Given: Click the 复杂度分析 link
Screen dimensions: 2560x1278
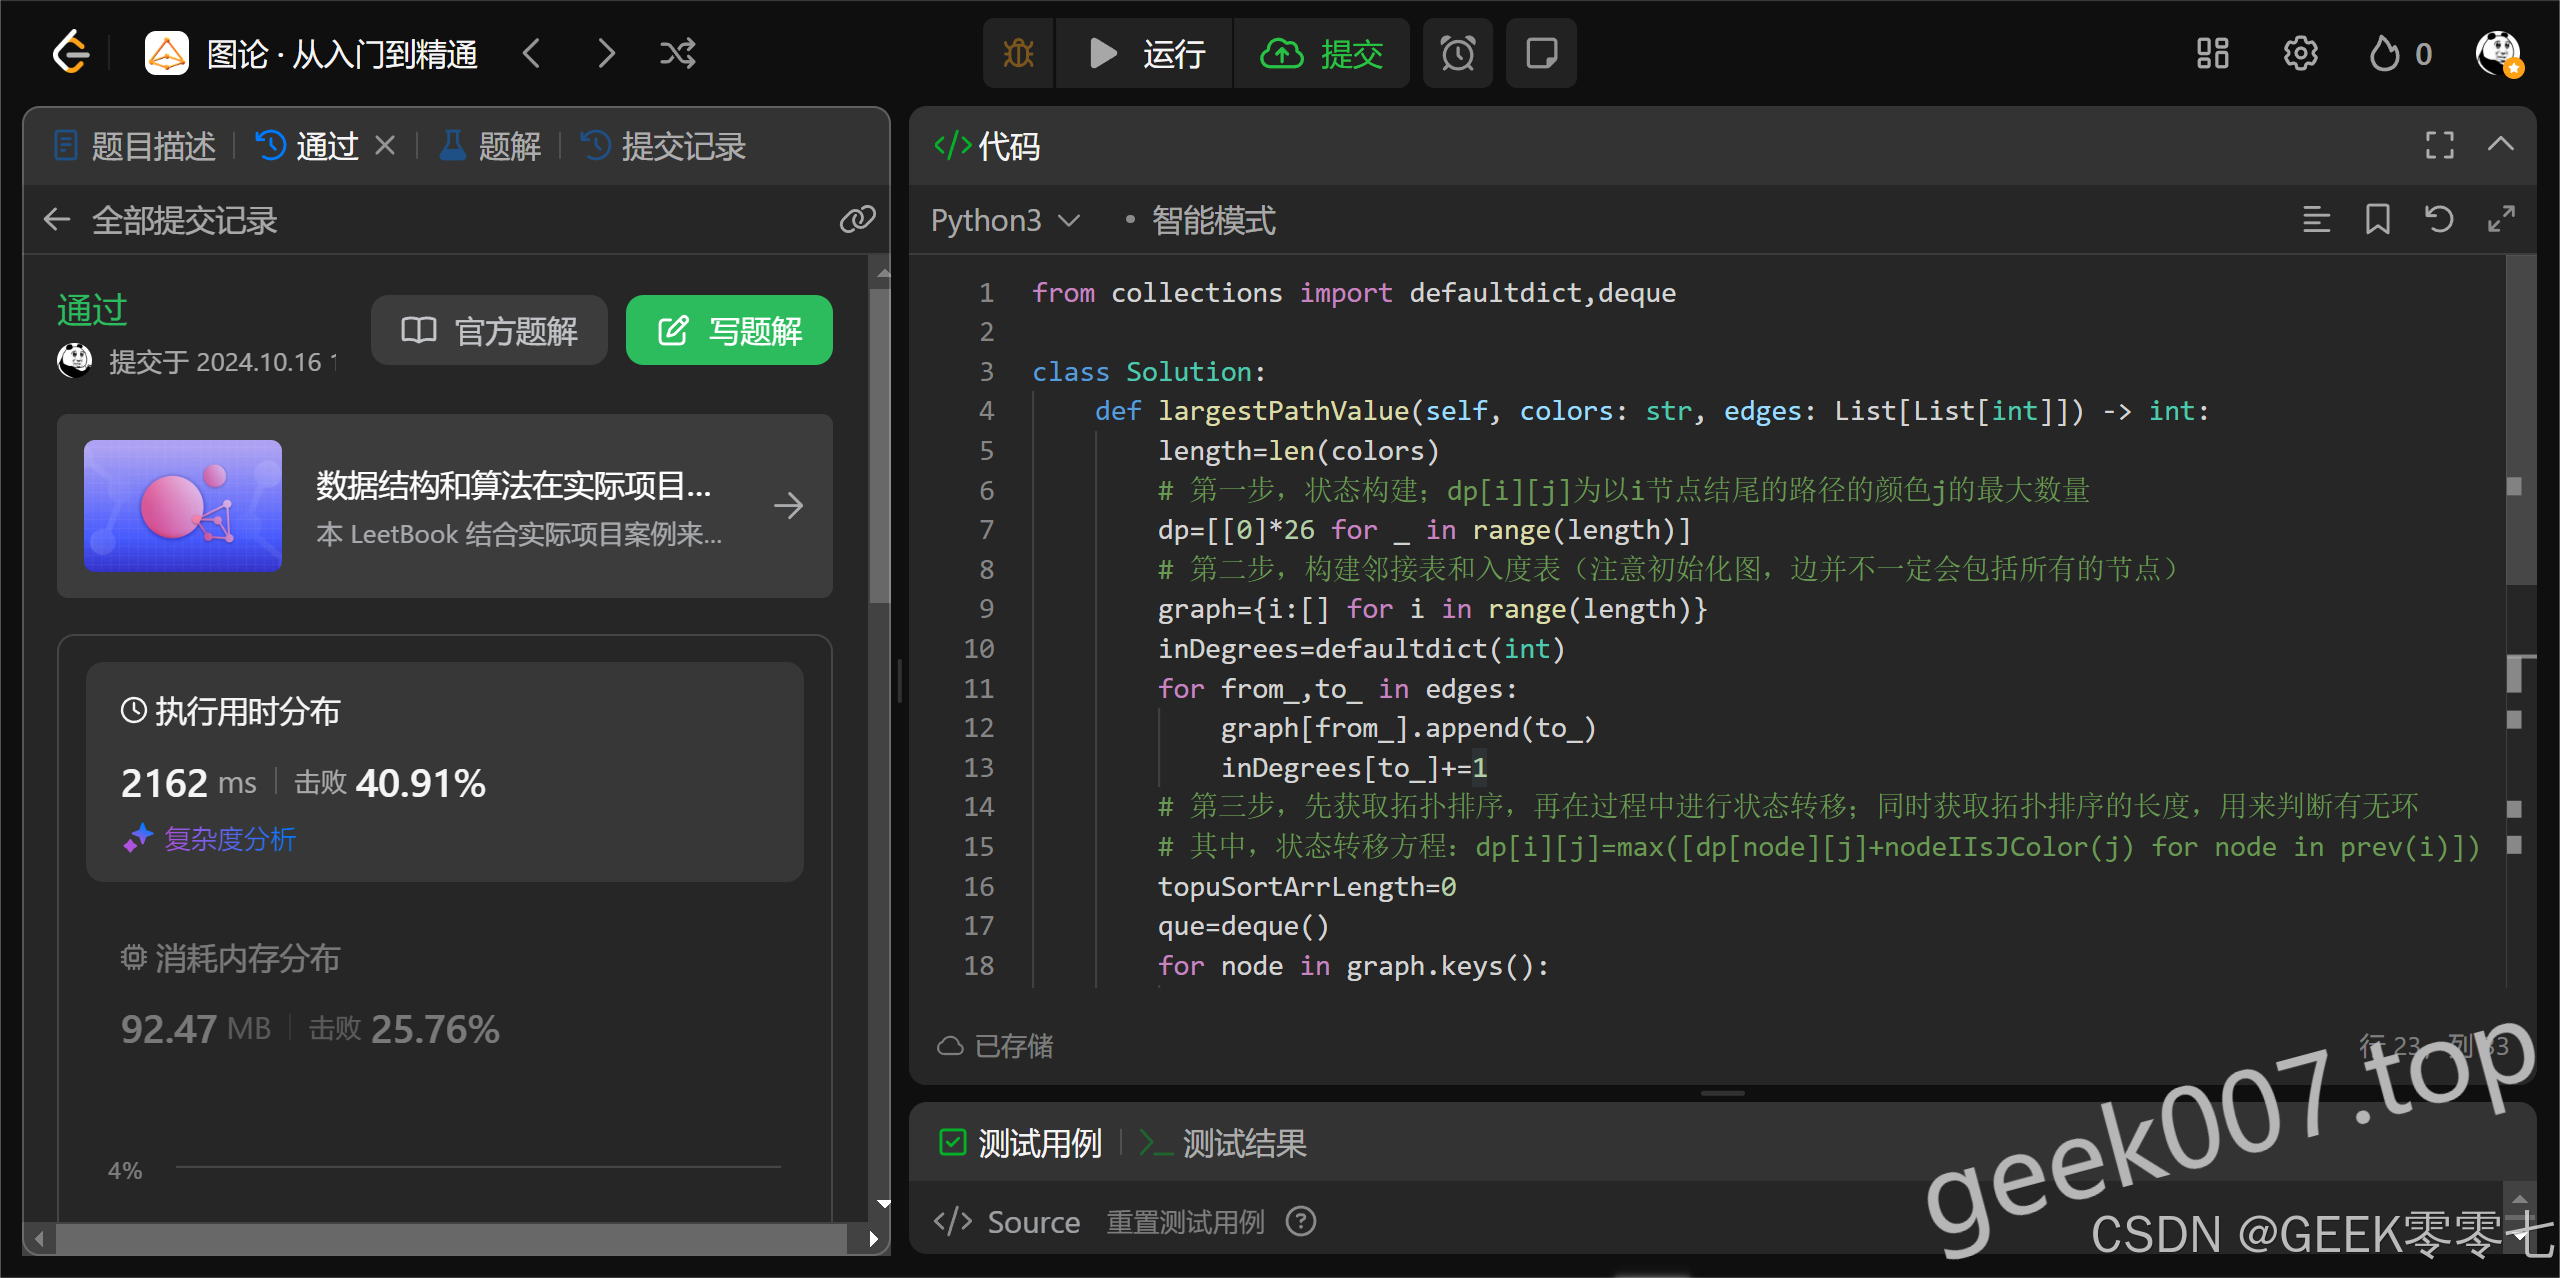Looking at the screenshot, I should 229,839.
